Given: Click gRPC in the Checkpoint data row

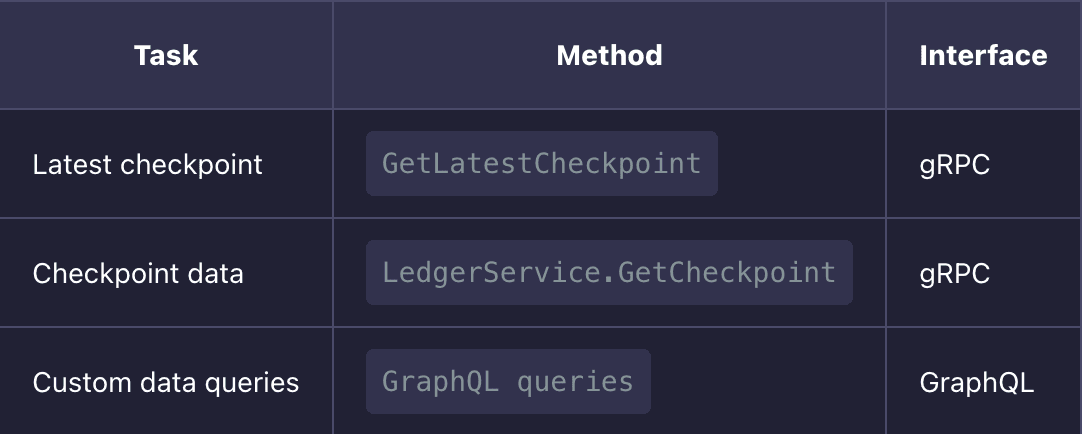Looking at the screenshot, I should click(954, 273).
